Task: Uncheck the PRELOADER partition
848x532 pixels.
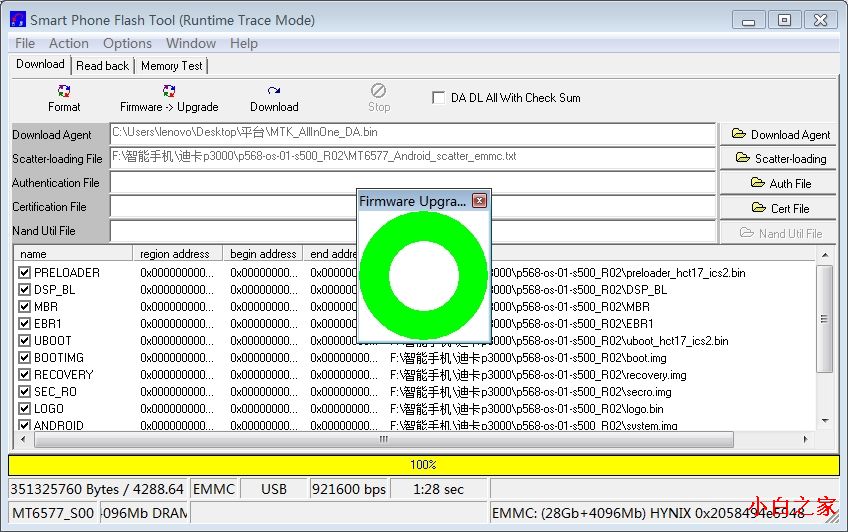Action: click(24, 272)
